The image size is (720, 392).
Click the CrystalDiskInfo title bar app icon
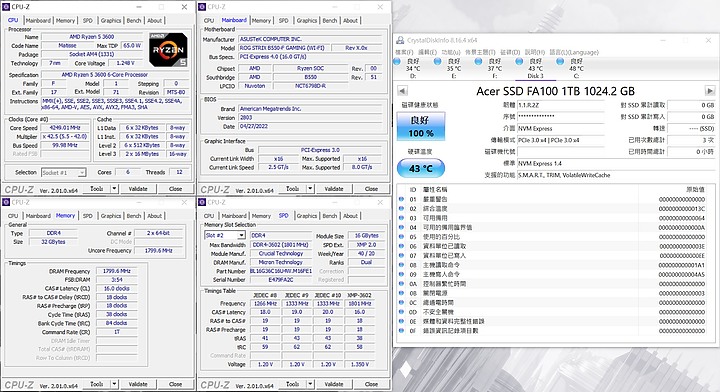(400, 40)
